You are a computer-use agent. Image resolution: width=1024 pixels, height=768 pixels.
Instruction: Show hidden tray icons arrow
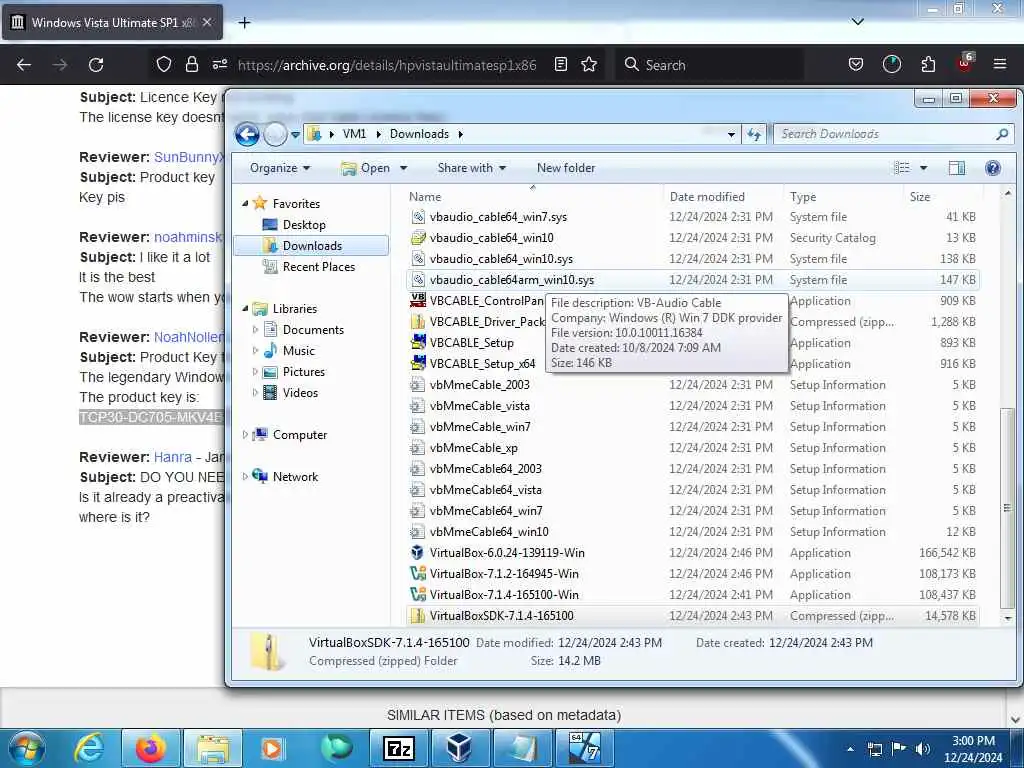pyautogui.click(x=850, y=749)
